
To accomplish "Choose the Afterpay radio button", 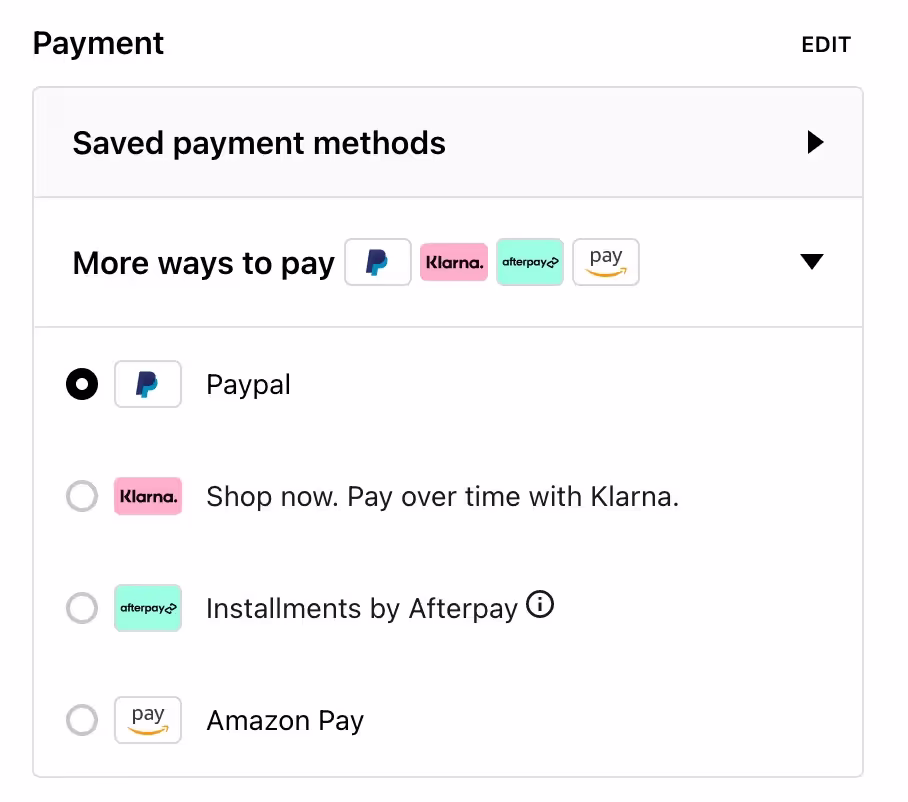I will click(82, 608).
